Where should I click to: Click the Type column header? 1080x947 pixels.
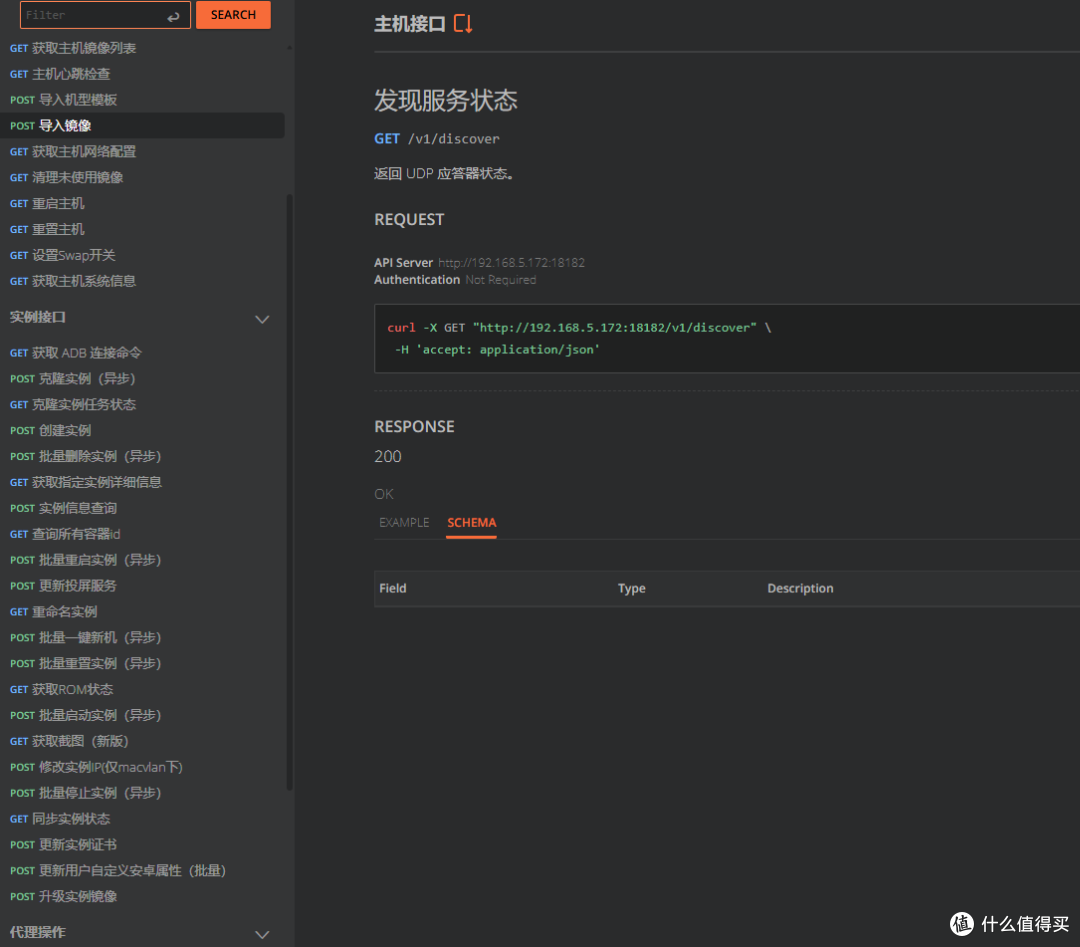pos(632,588)
